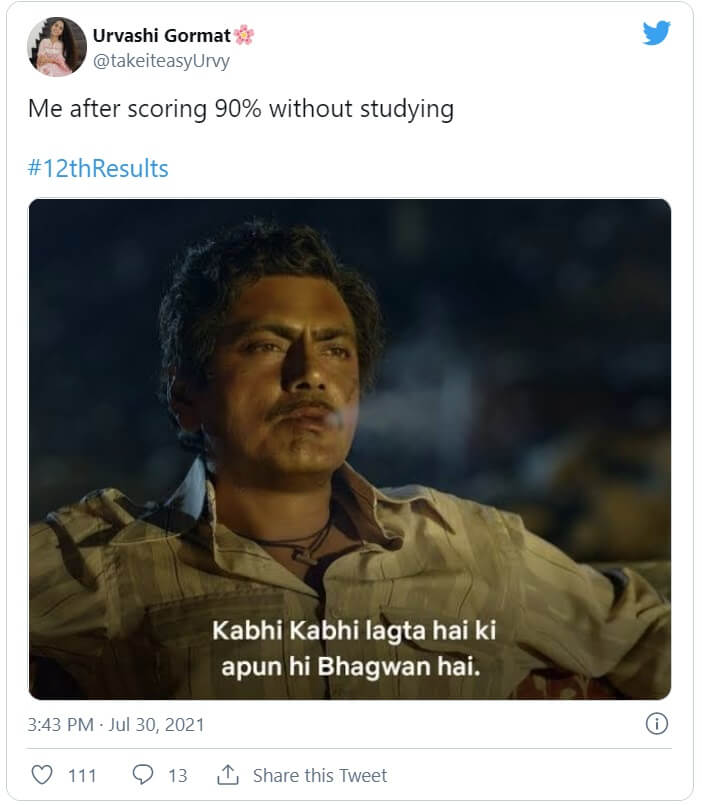
Task: Open the #12thResults hashtag
Action: pos(98,168)
